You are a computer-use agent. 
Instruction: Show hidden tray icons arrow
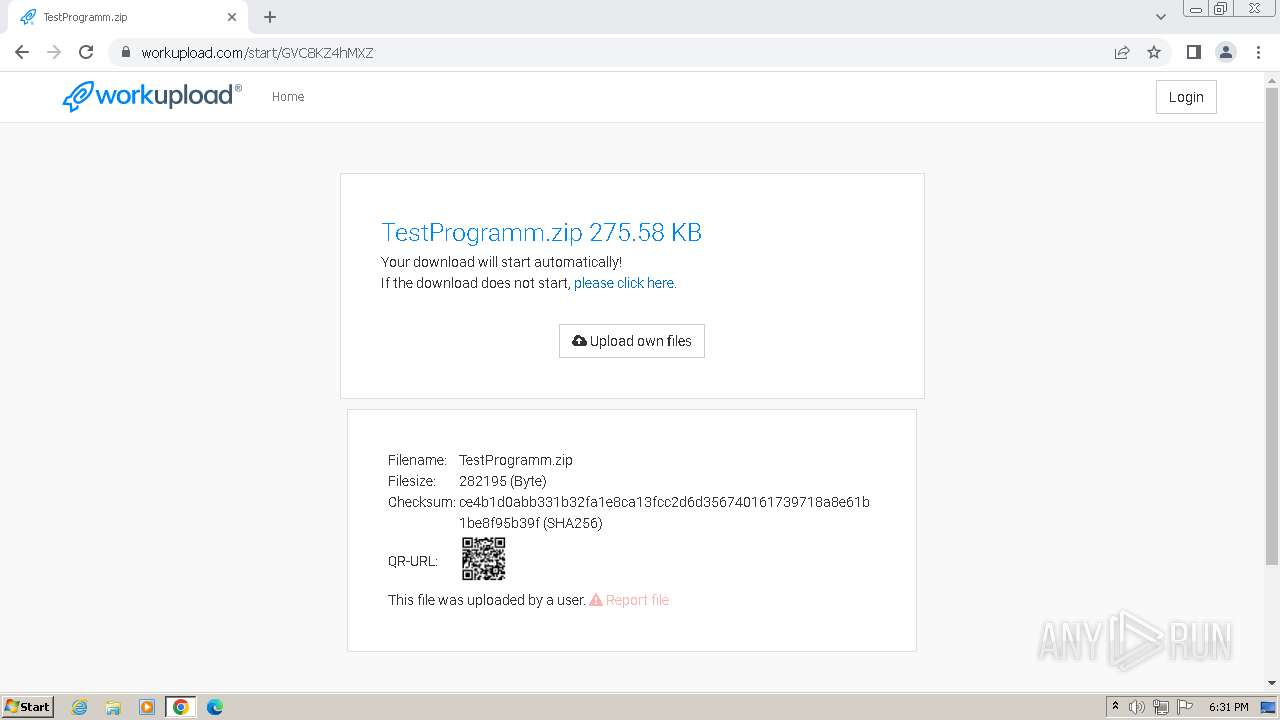[x=1115, y=707]
